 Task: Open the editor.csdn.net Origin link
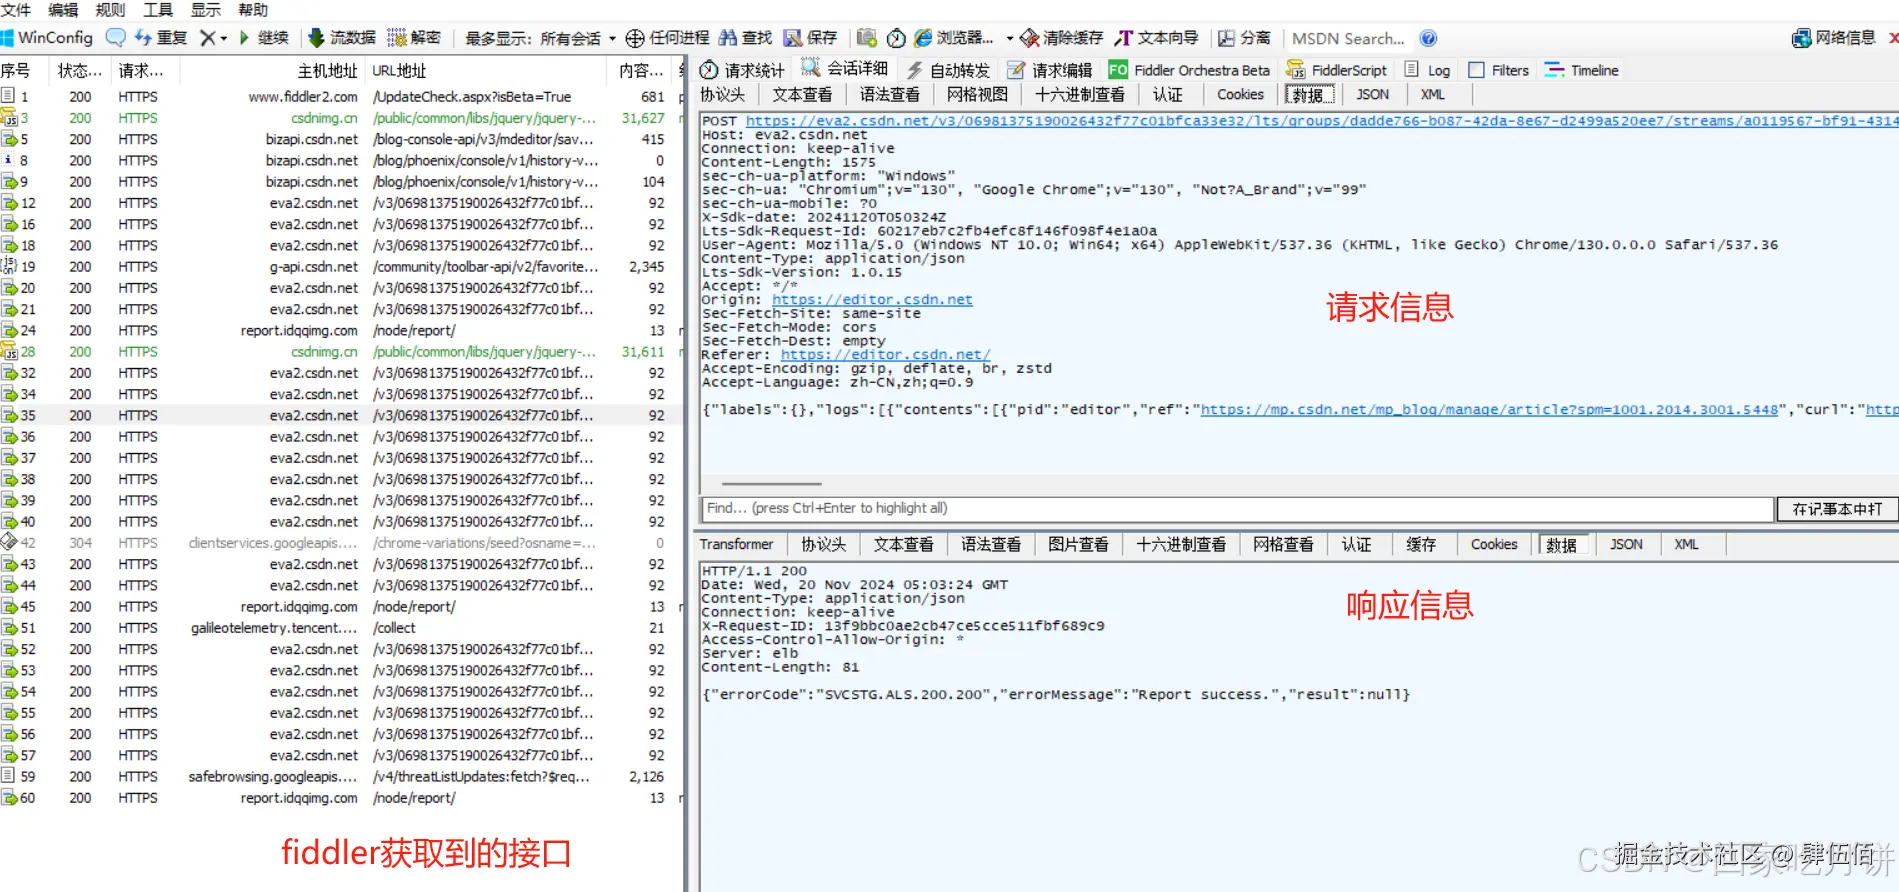(872, 299)
